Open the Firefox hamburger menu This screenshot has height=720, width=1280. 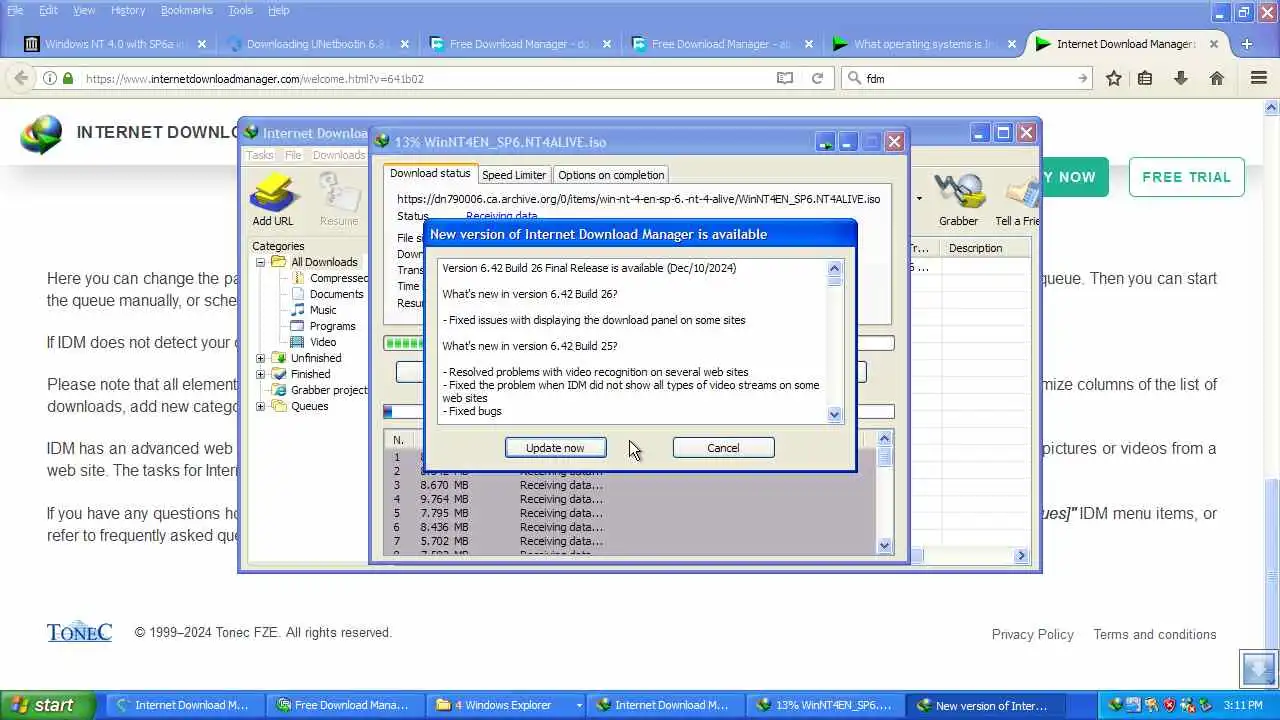(x=1259, y=78)
